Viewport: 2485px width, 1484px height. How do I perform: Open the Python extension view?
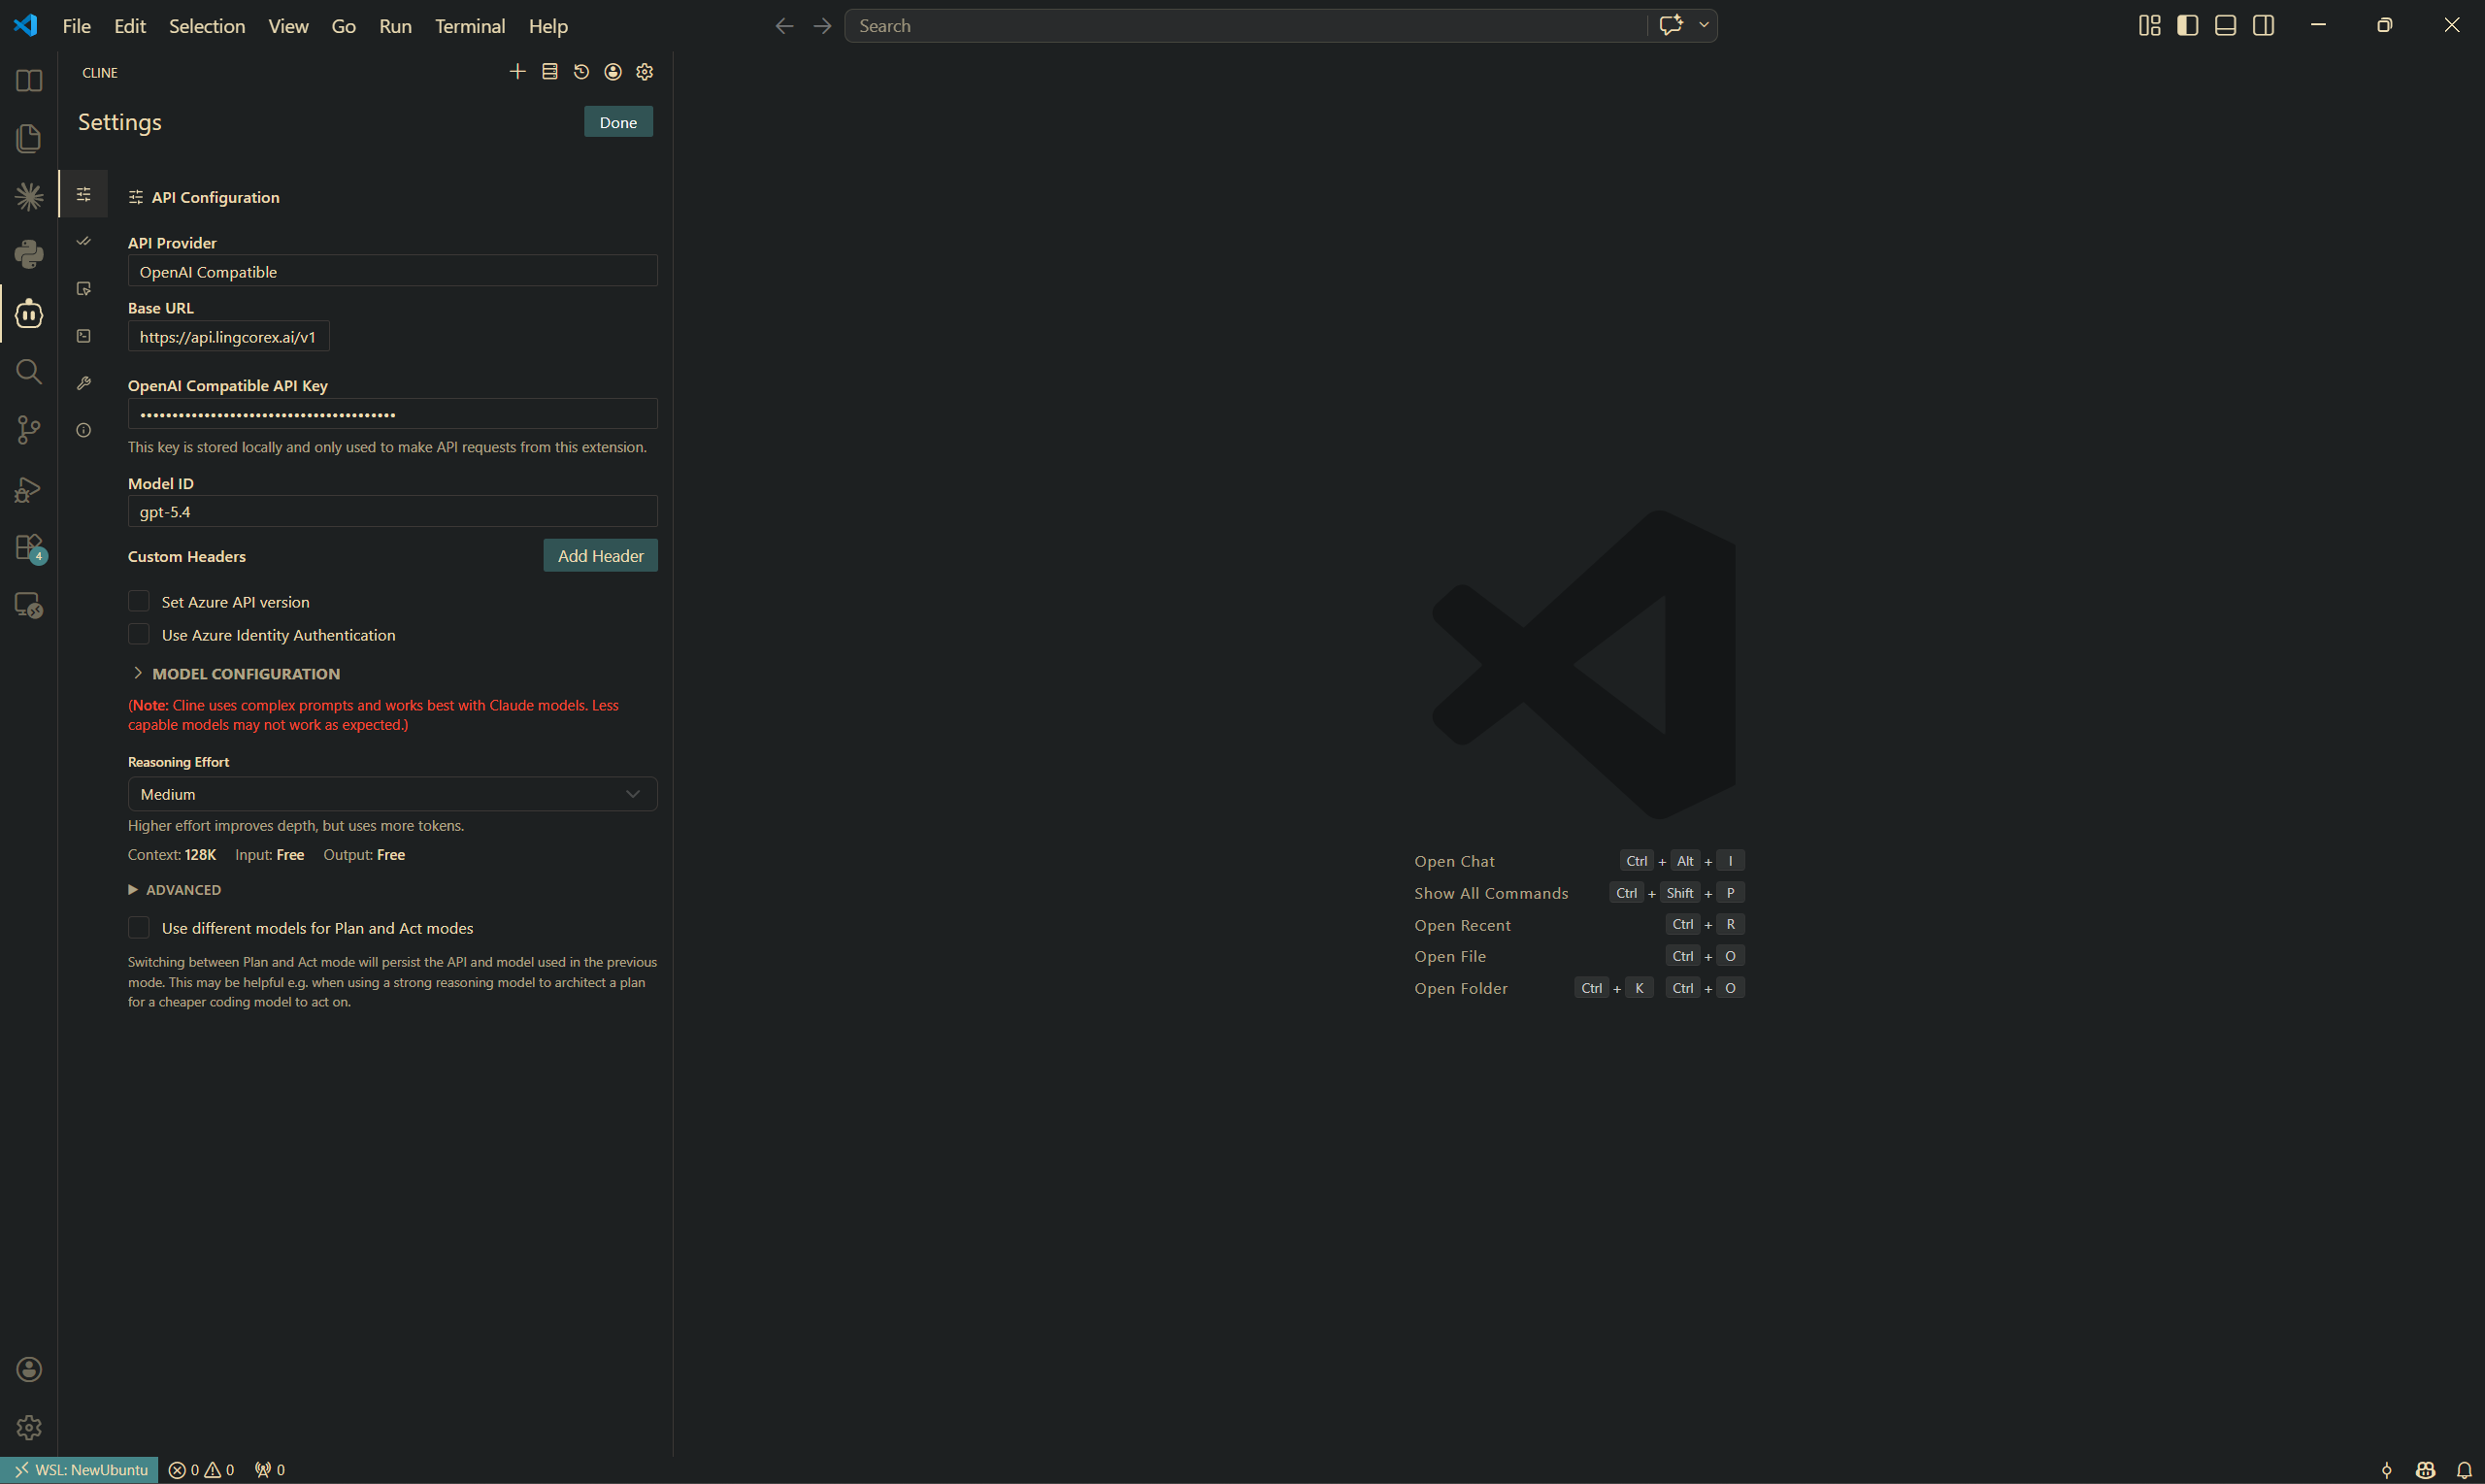(29, 254)
